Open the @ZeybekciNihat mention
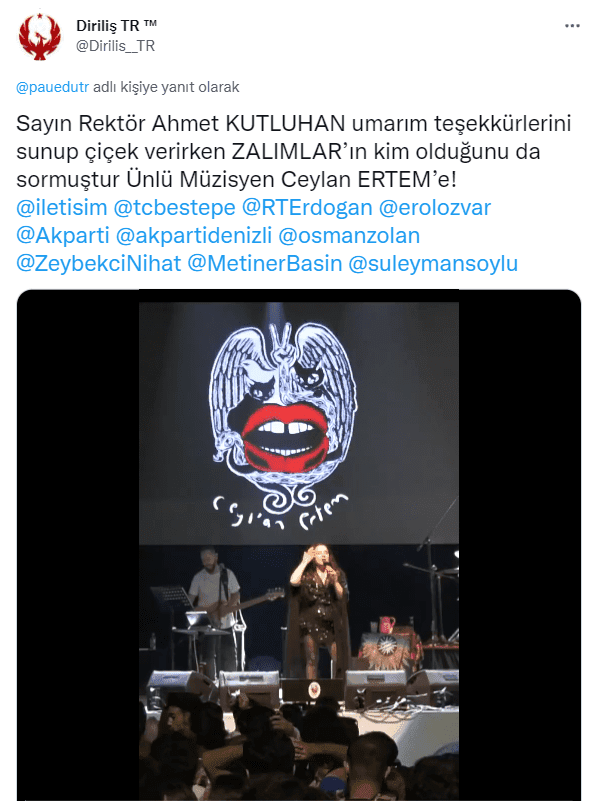The image size is (592, 801). (99, 264)
